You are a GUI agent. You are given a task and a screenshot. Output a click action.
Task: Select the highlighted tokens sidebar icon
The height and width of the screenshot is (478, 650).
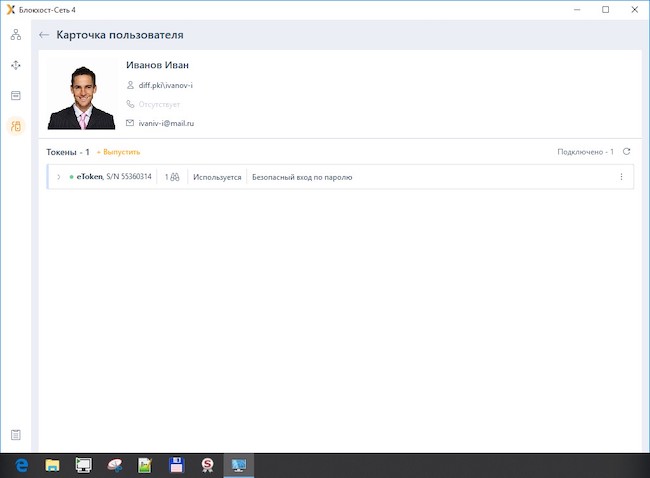tap(16, 126)
